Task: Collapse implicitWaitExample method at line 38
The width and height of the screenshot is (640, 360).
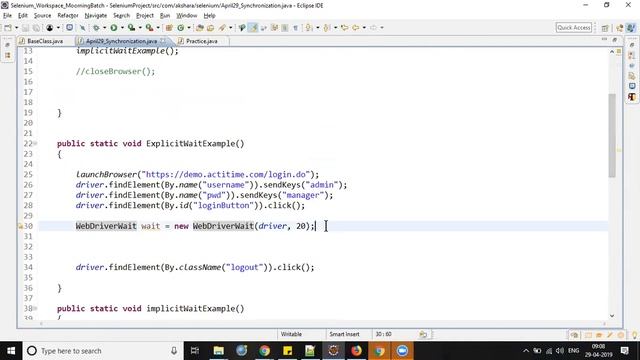Action: point(35,309)
